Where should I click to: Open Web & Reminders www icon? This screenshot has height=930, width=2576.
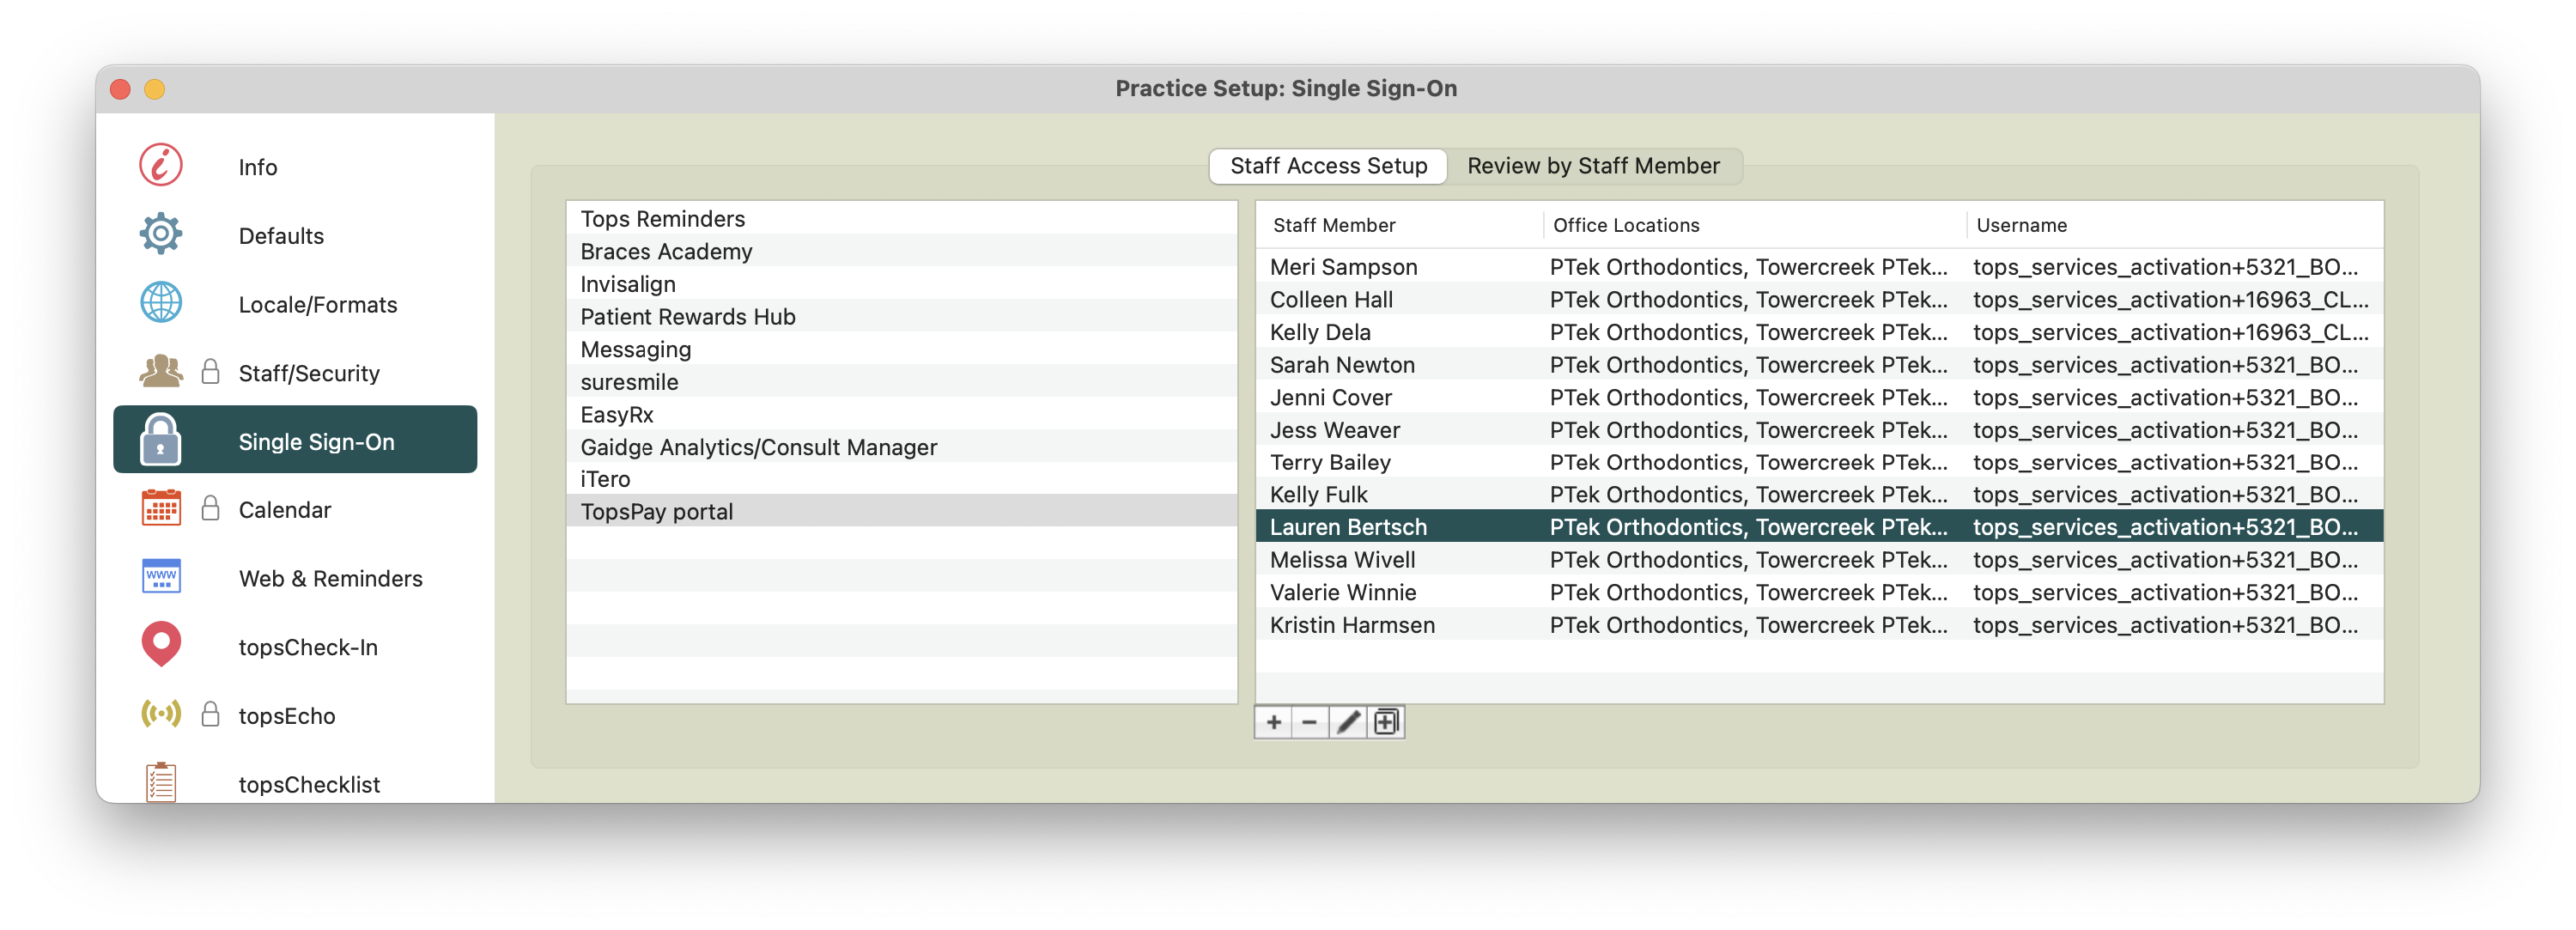pos(160,577)
